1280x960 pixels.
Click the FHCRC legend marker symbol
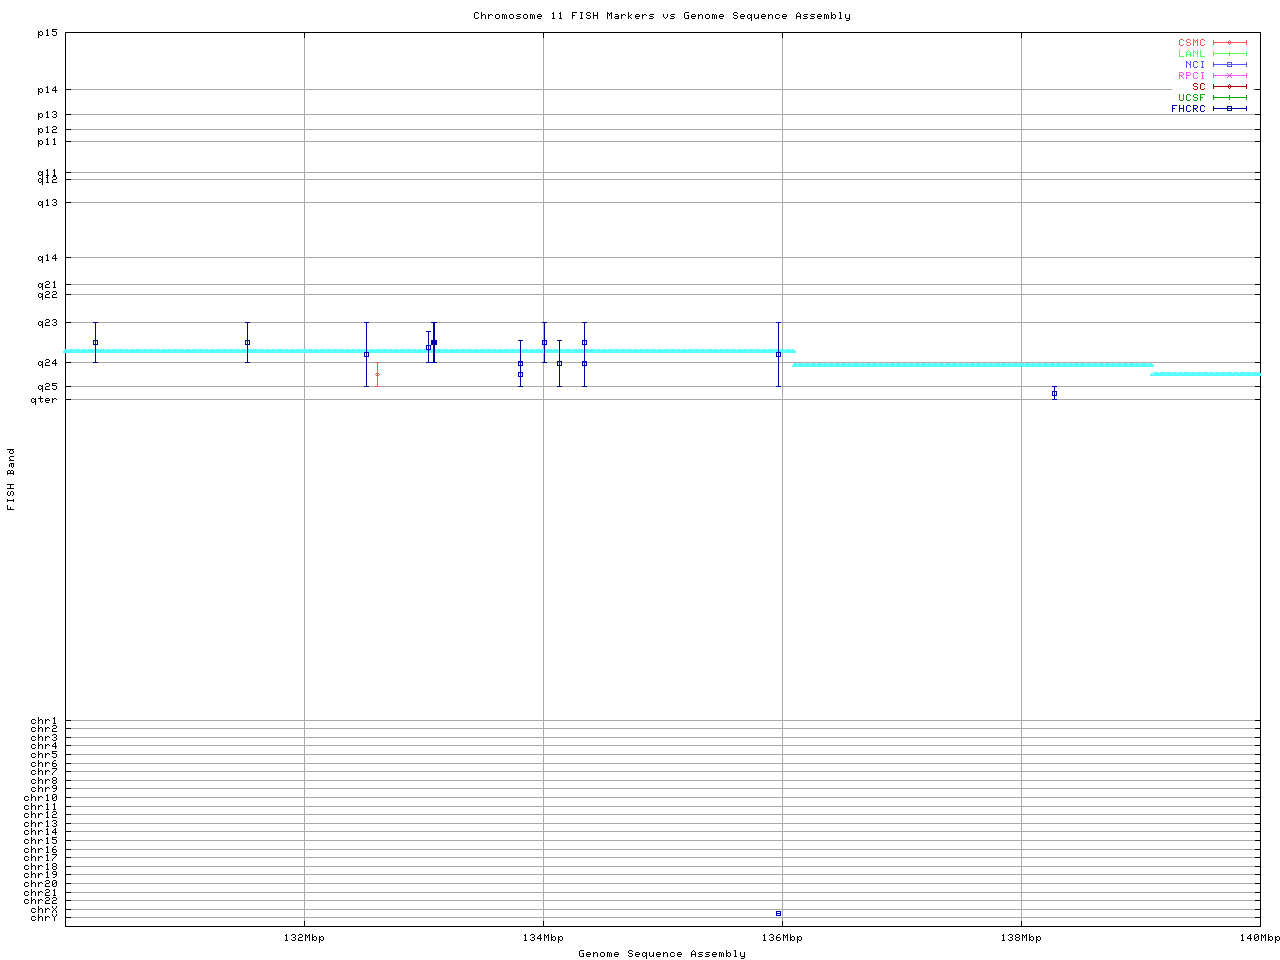1229,109
